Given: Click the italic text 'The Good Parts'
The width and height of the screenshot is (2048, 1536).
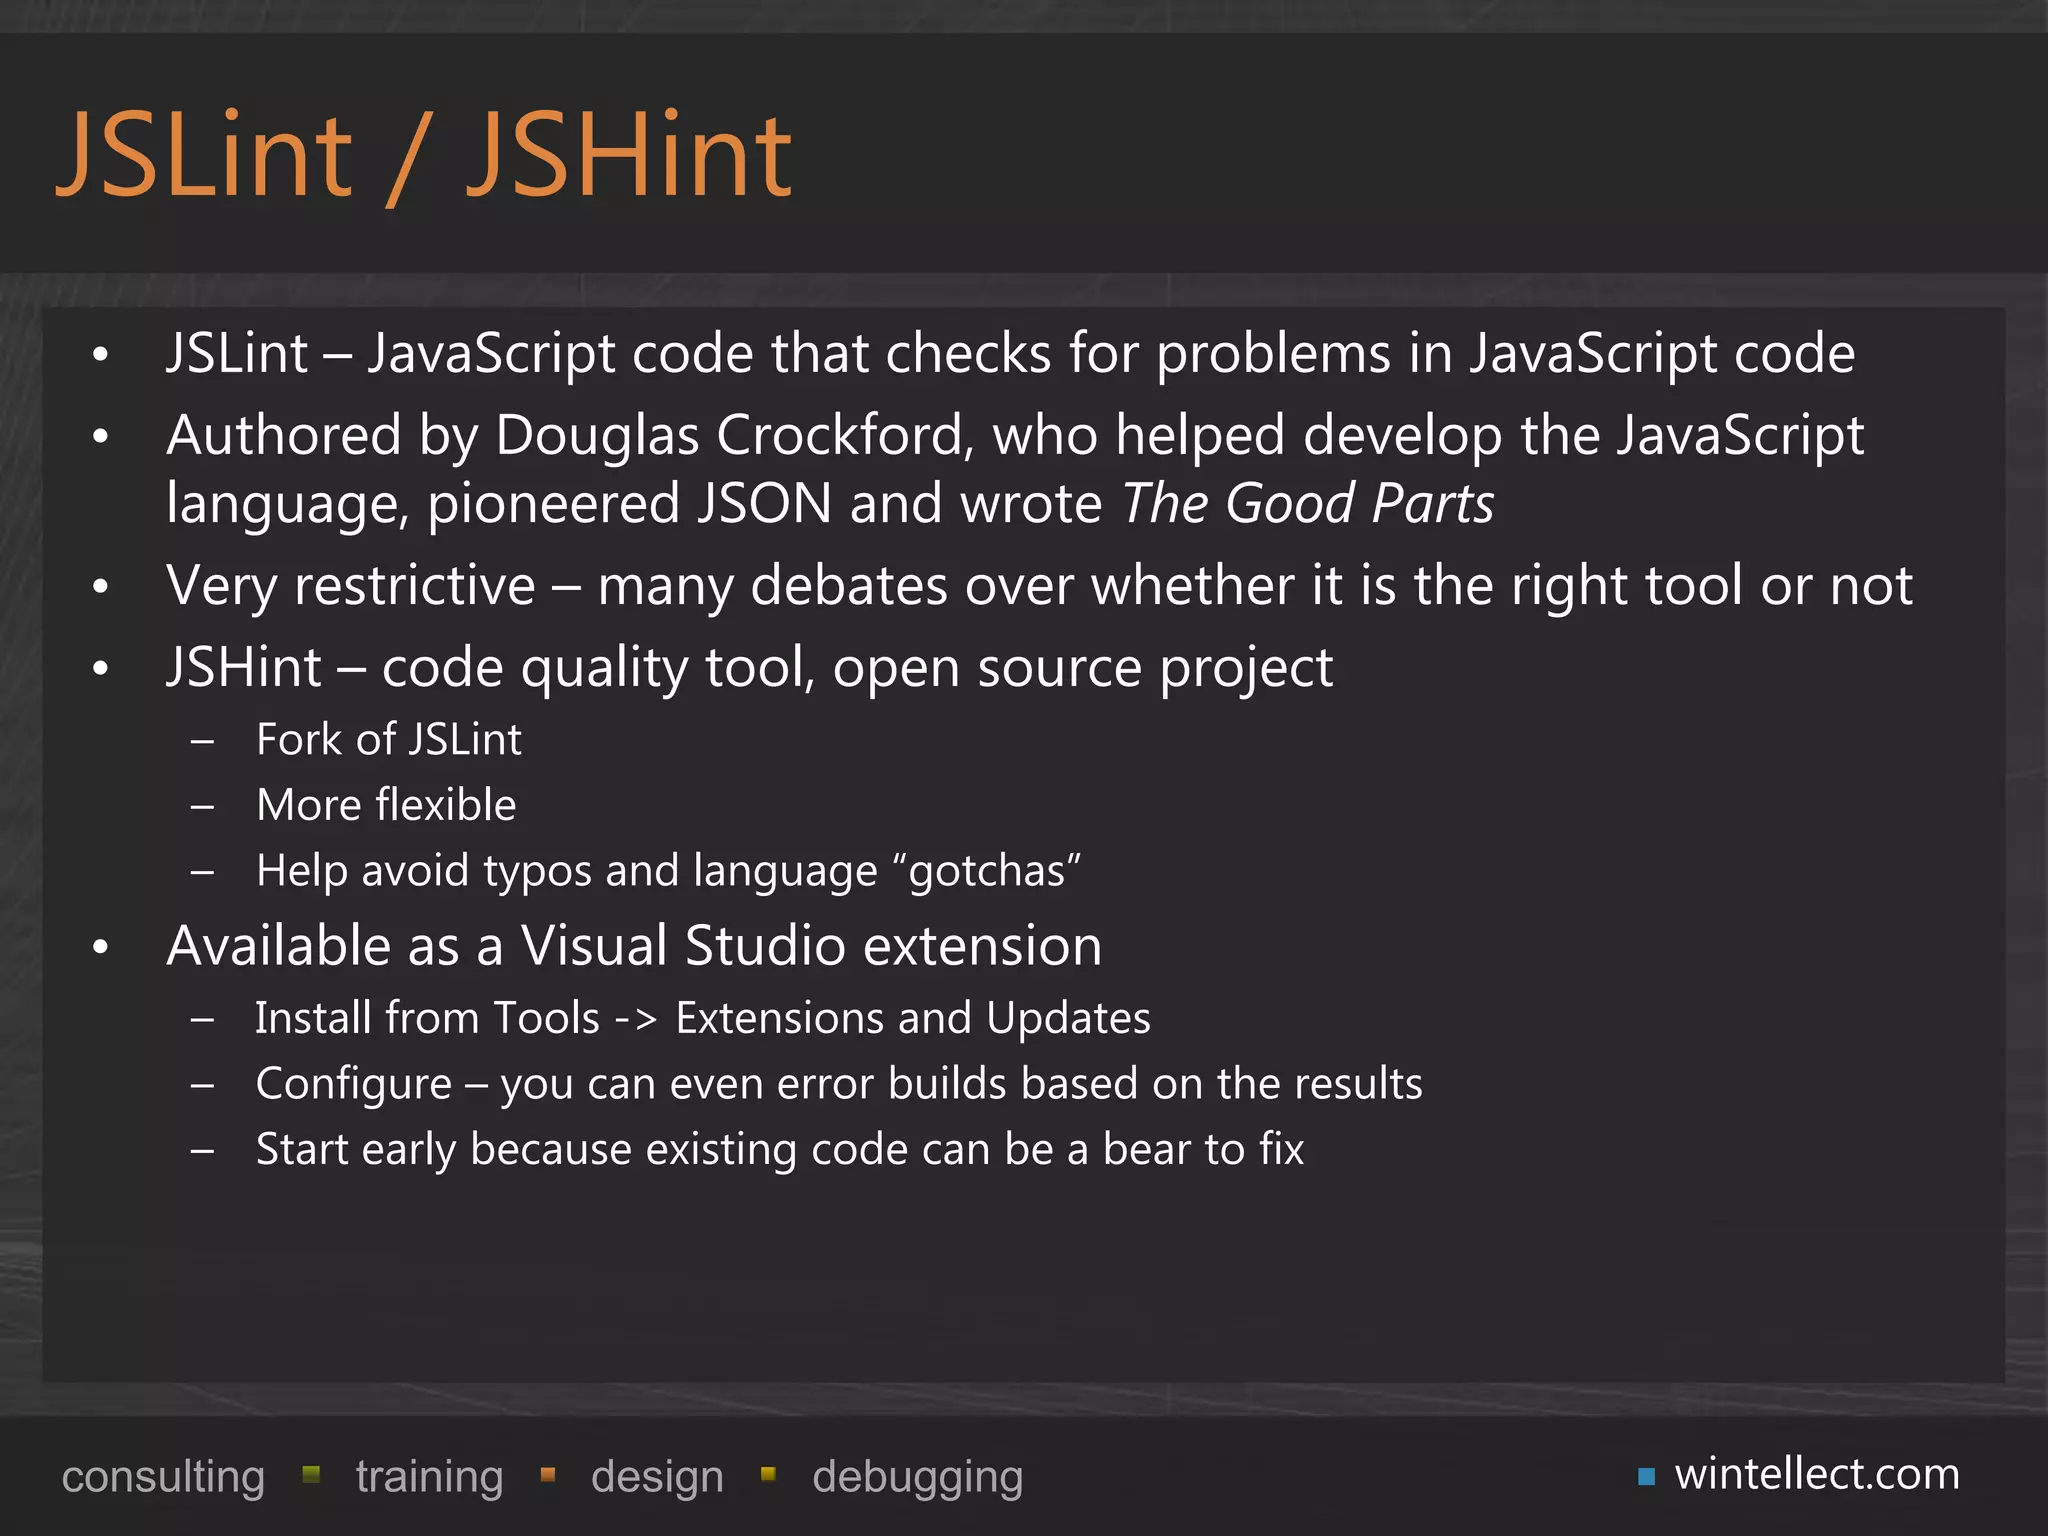Looking at the screenshot, I should [1307, 503].
